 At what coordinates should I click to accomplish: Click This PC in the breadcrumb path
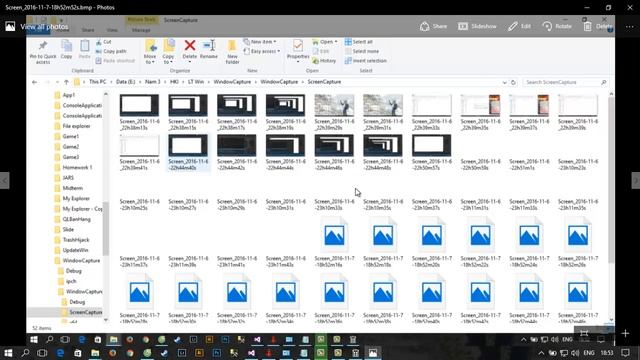98,82
